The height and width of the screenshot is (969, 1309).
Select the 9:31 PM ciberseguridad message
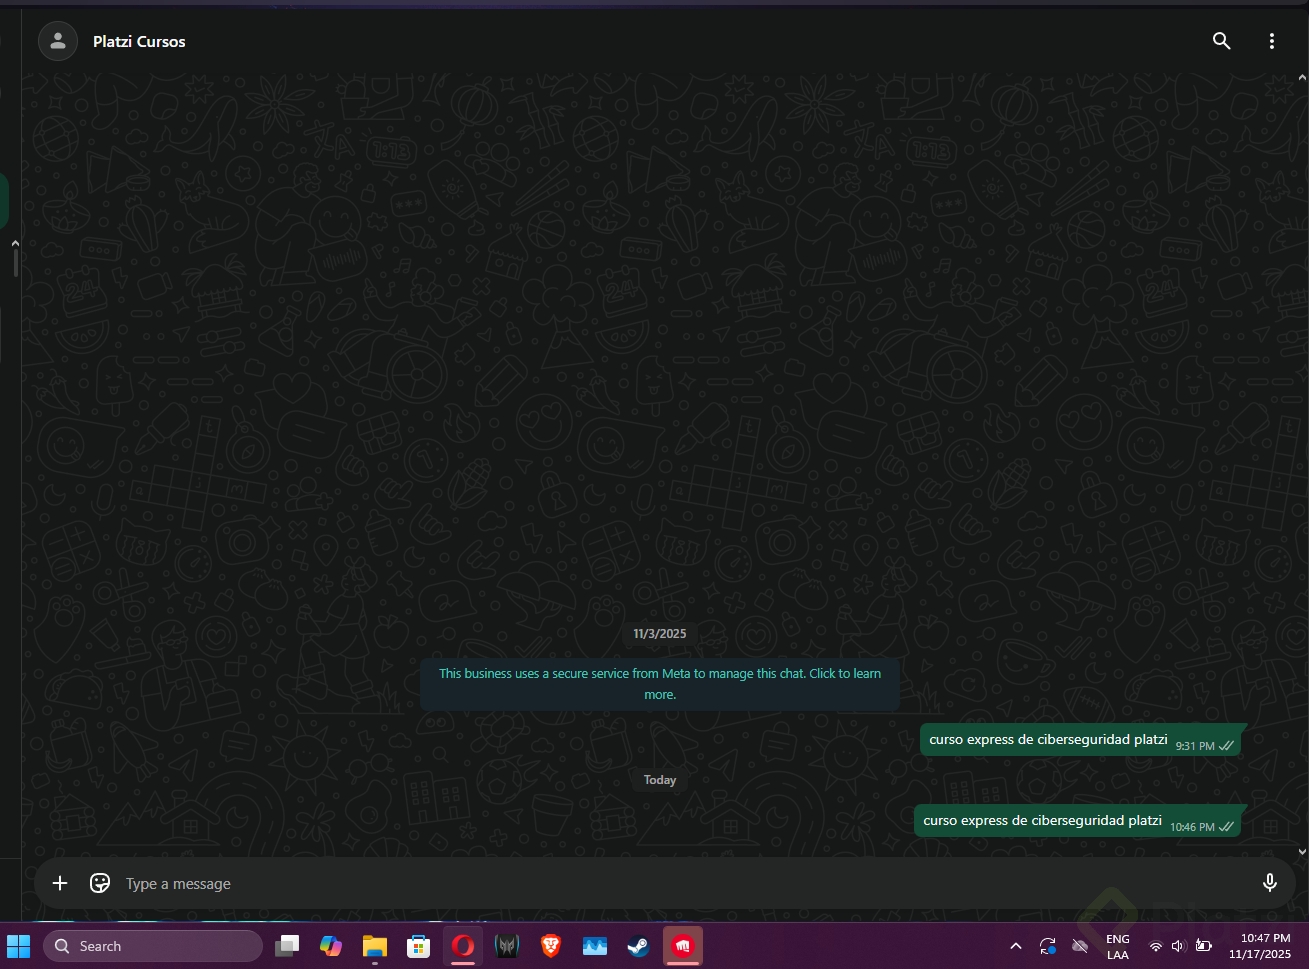[x=1080, y=740]
